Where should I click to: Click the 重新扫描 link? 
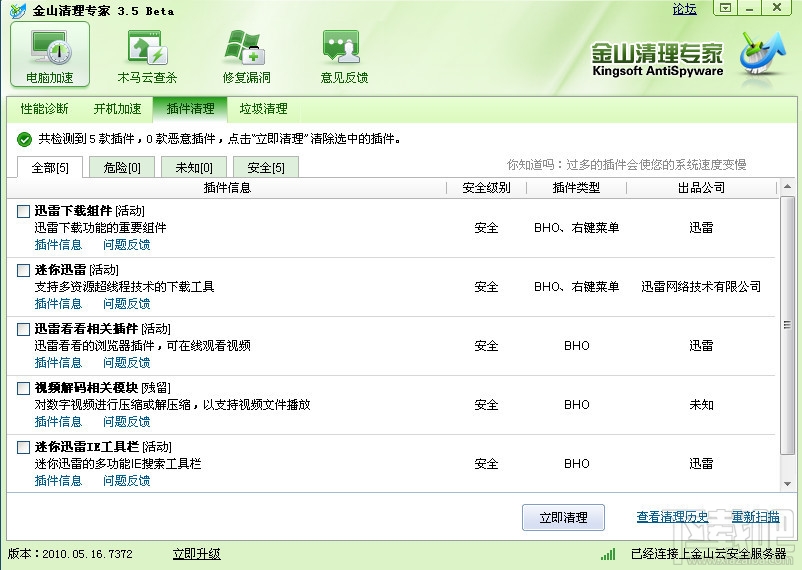click(x=755, y=517)
